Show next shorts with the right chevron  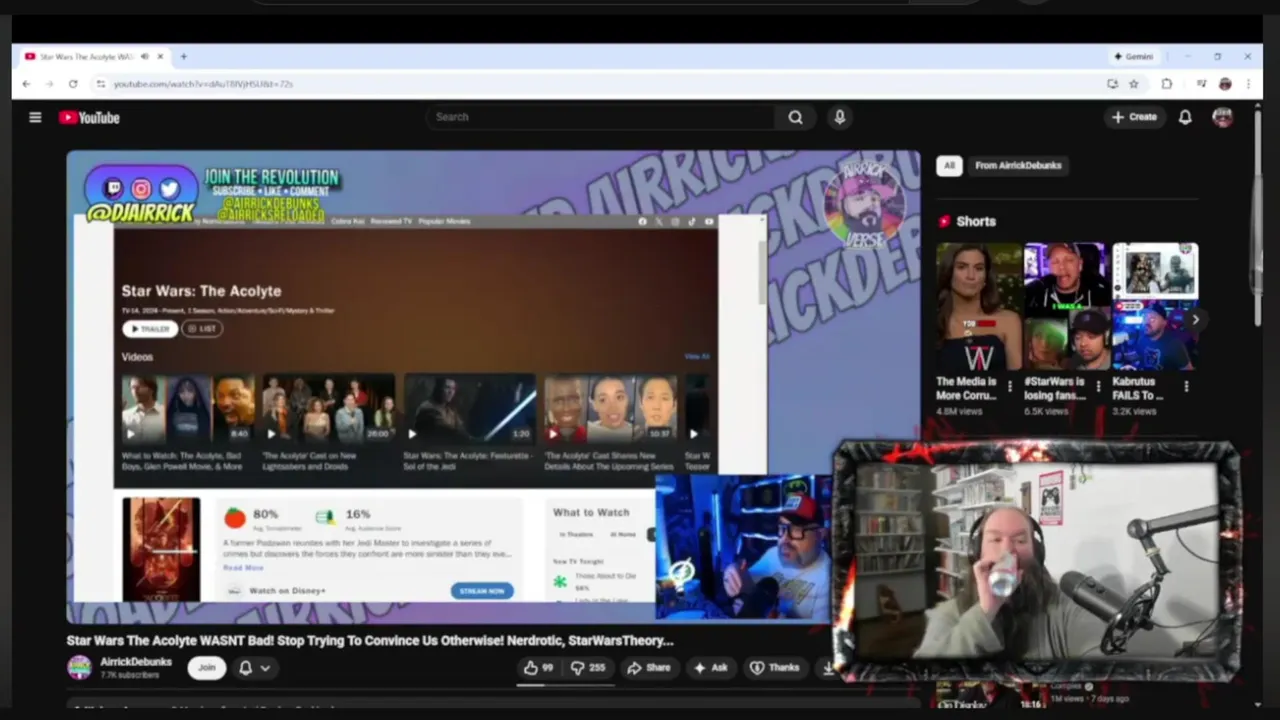pyautogui.click(x=1196, y=320)
